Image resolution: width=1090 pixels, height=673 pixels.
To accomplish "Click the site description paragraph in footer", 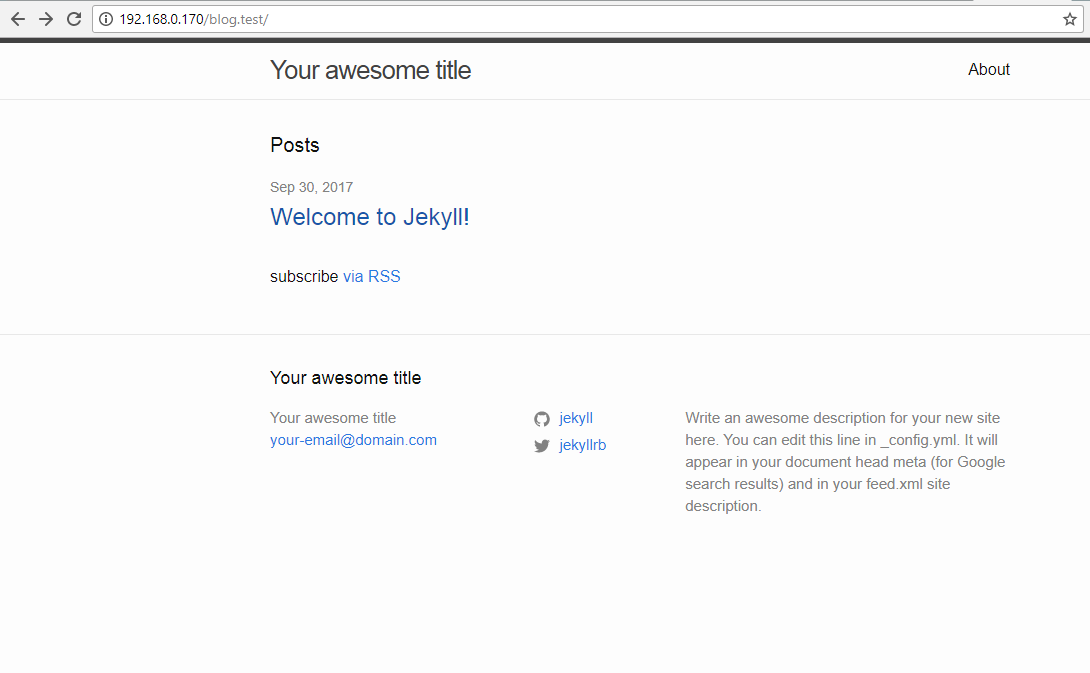I will tap(844, 462).
